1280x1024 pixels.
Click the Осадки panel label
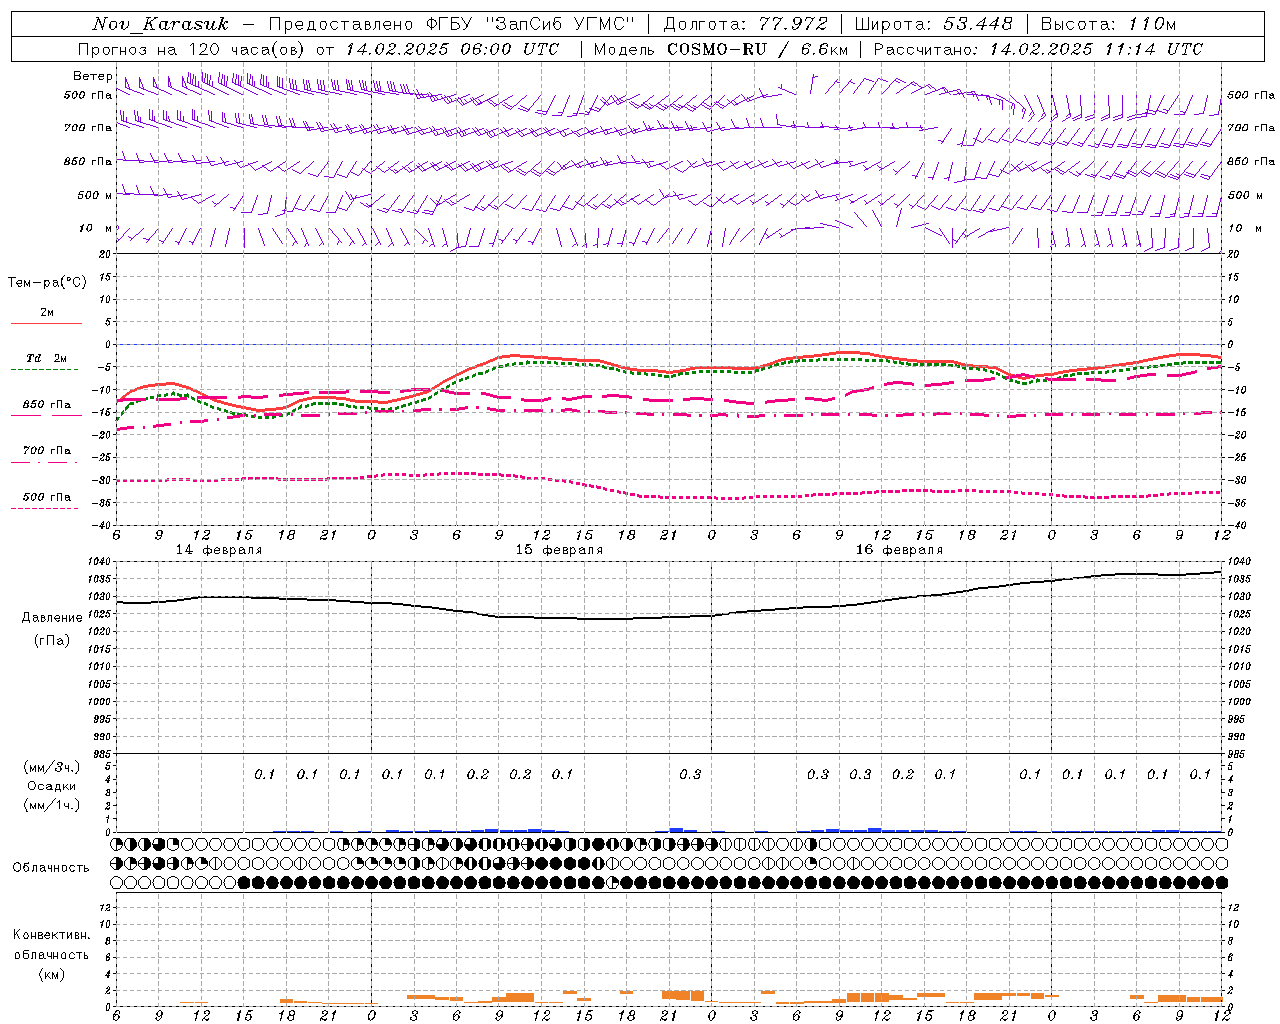(x=52, y=786)
